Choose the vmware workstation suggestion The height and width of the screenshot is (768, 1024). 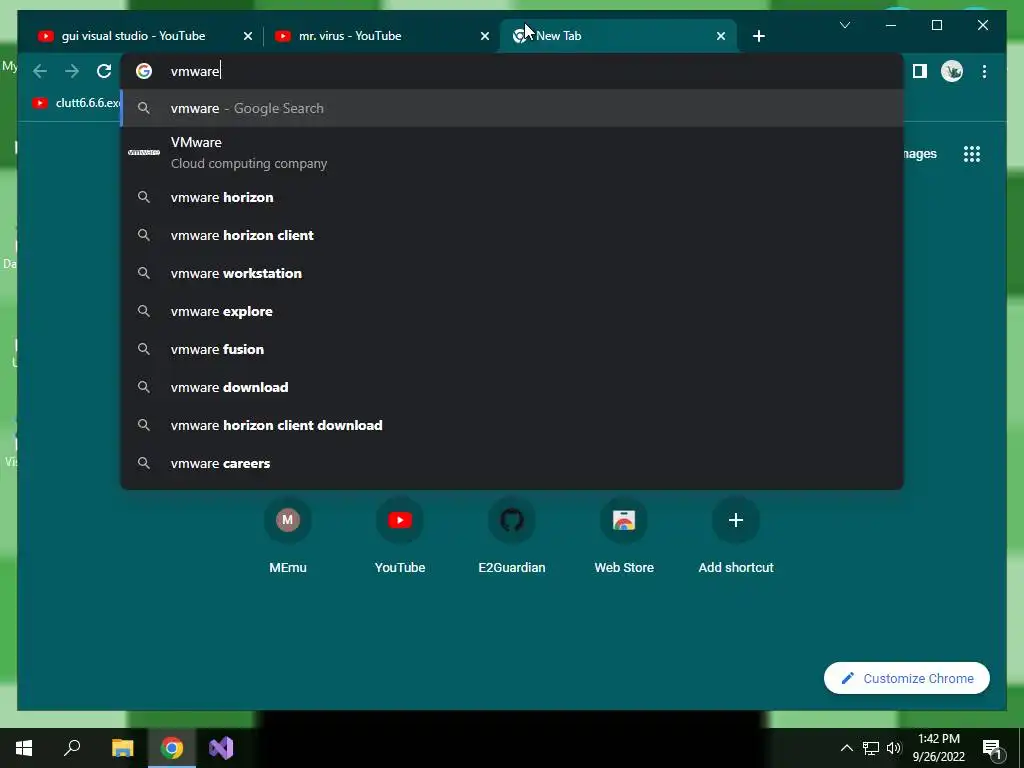tap(512, 273)
